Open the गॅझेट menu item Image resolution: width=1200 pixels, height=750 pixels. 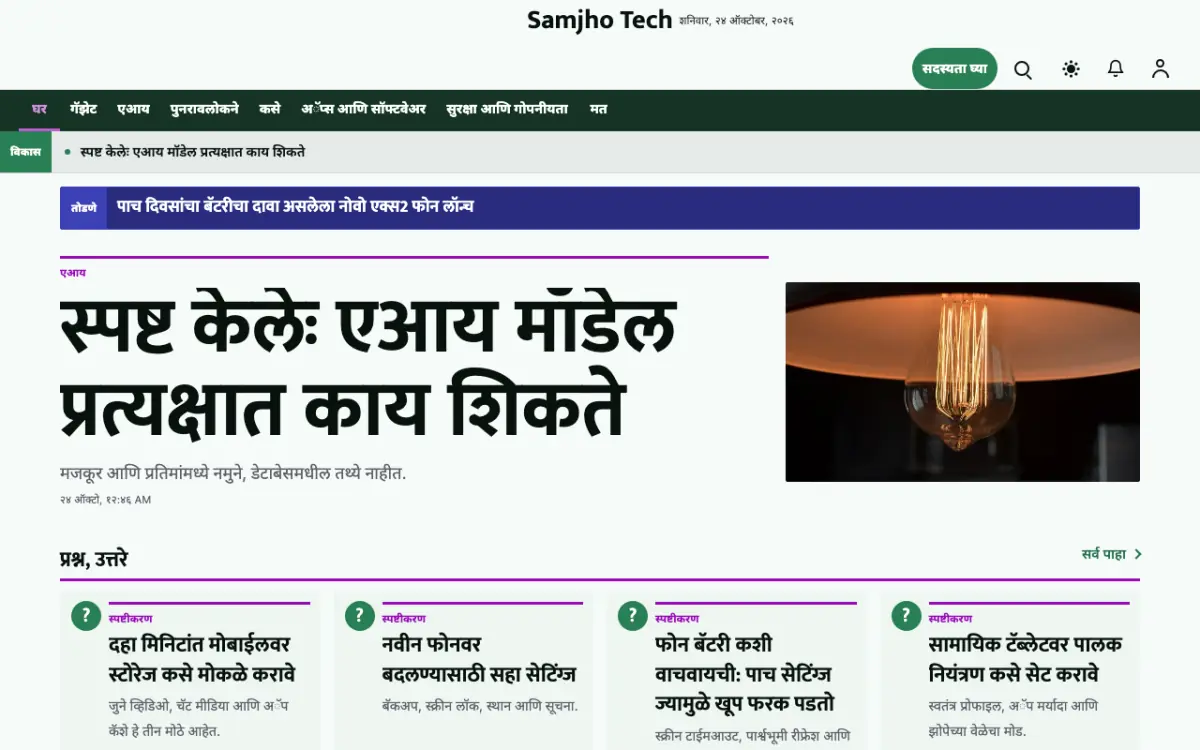[83, 109]
